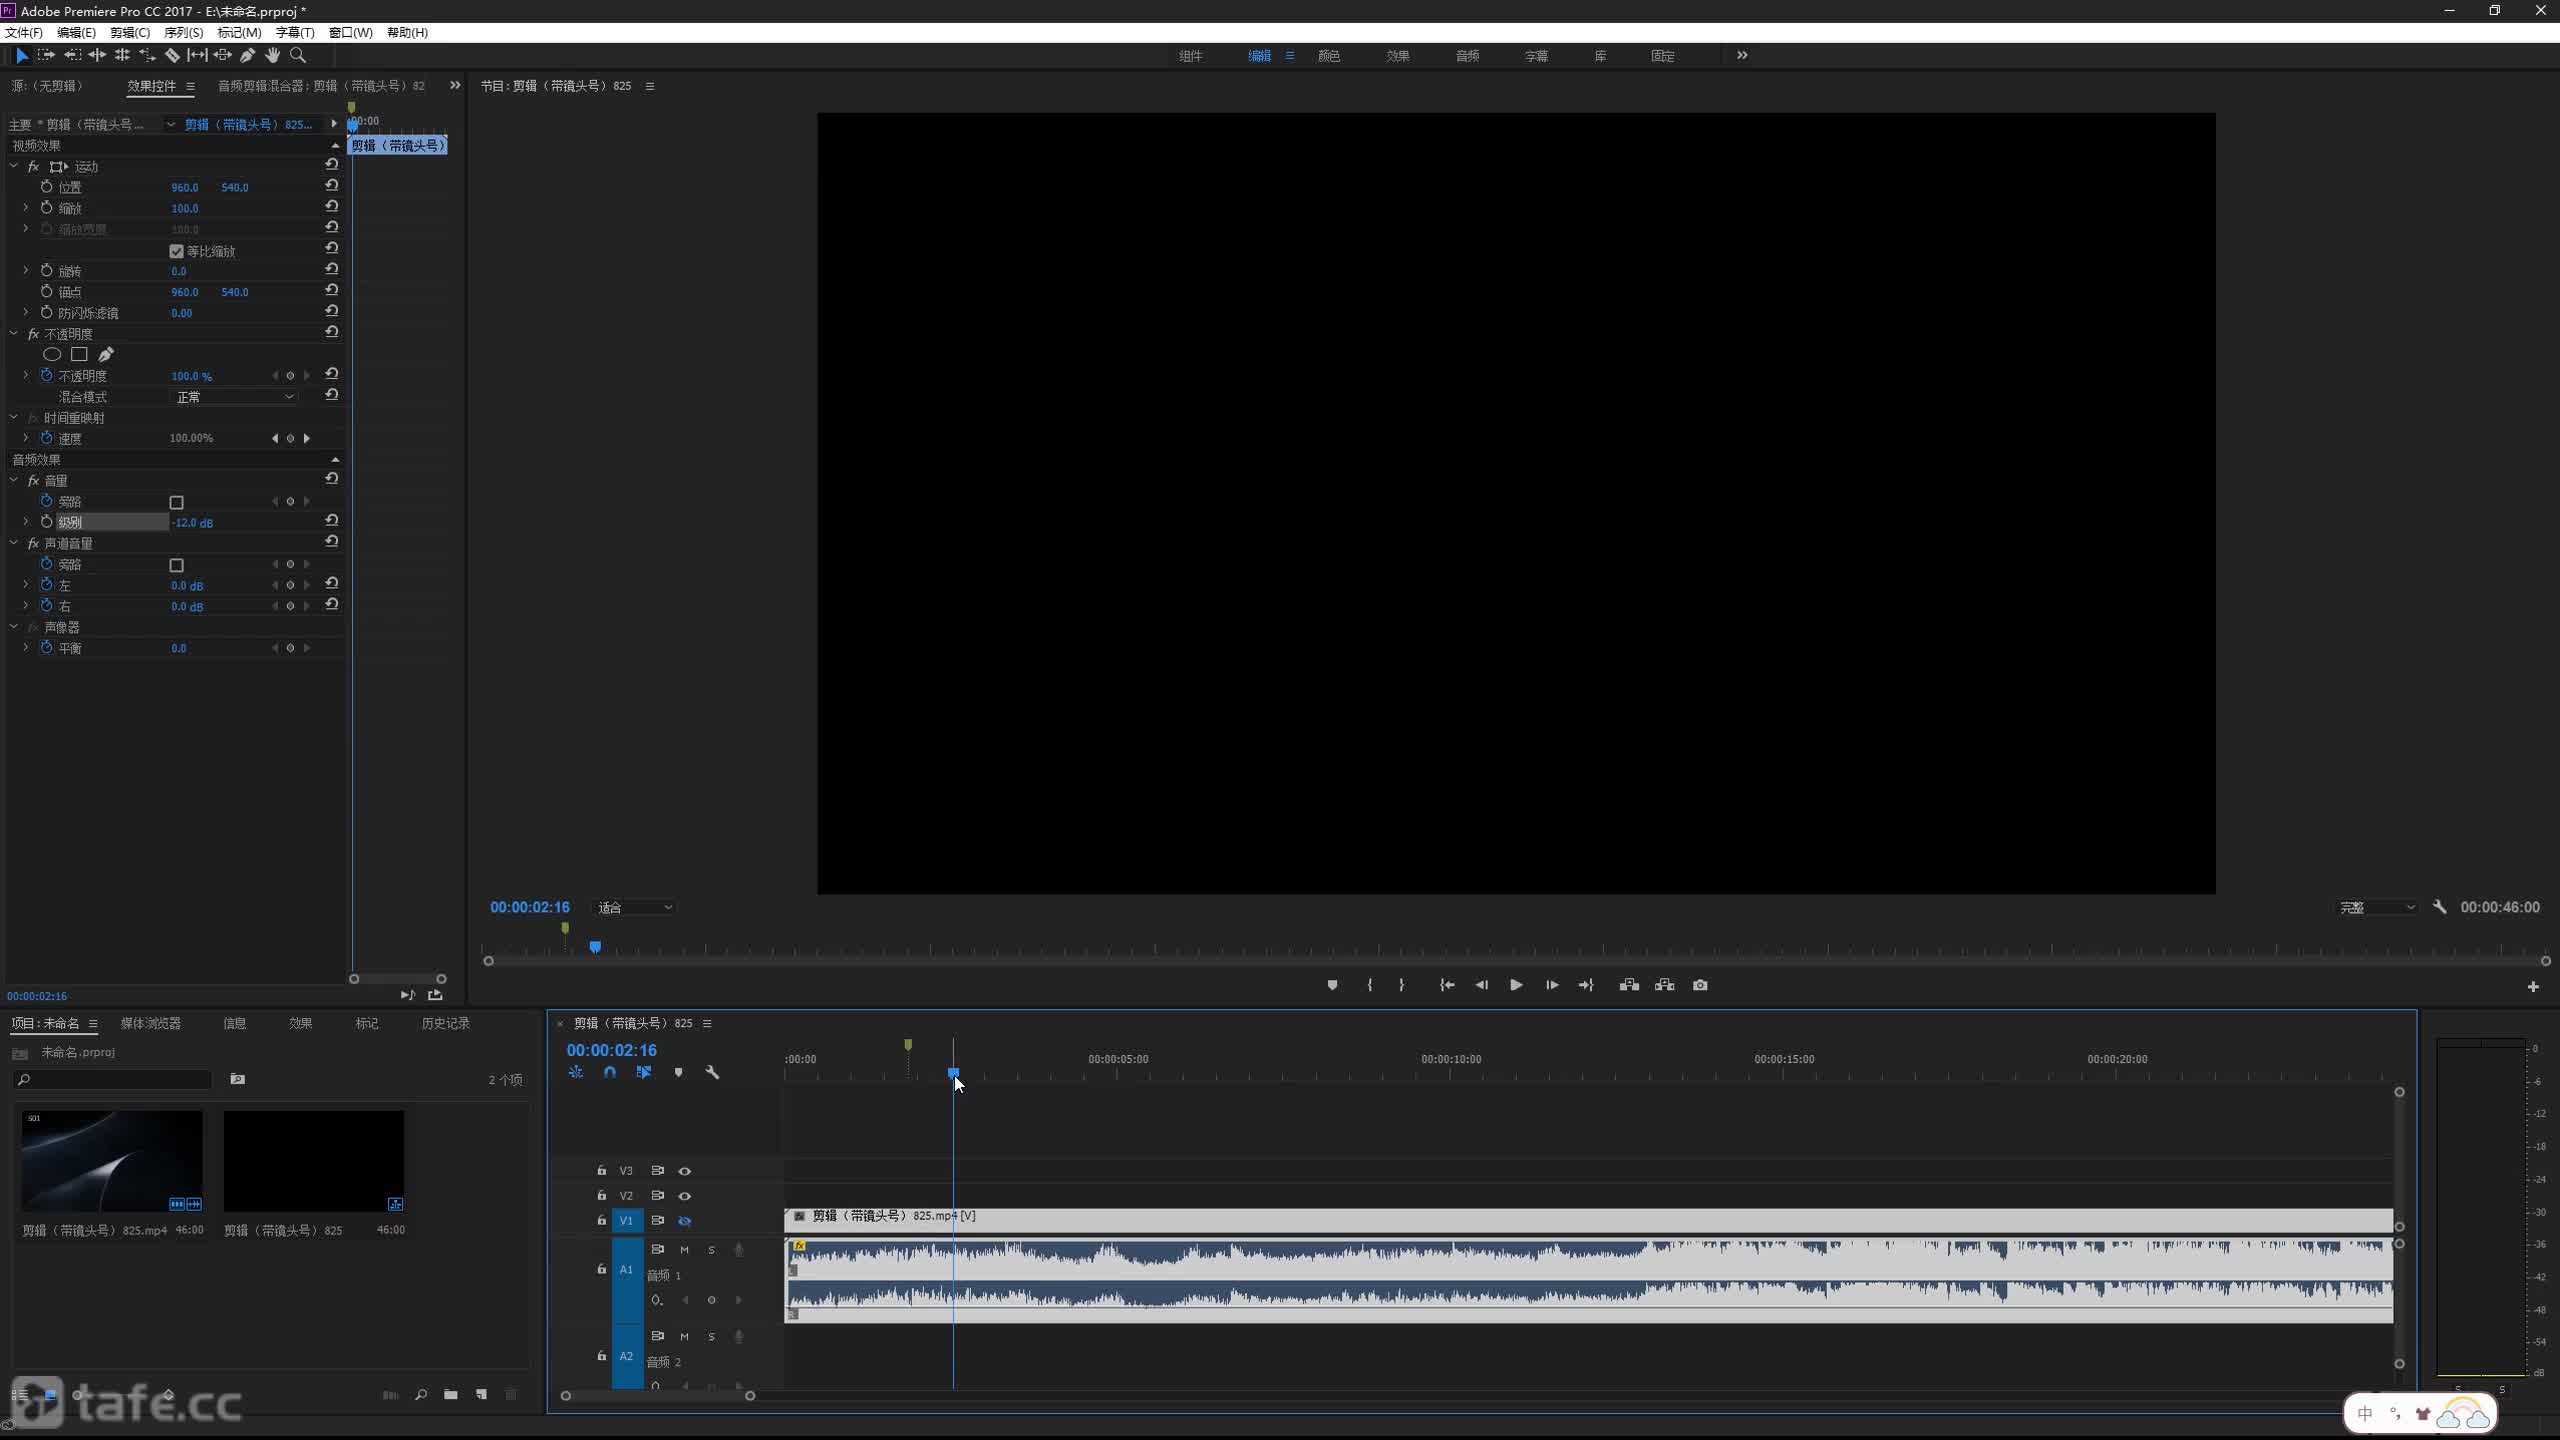Screen dimensions: 2560x1440
Task: Expand the Level (级别) property
Action: tap(26, 522)
